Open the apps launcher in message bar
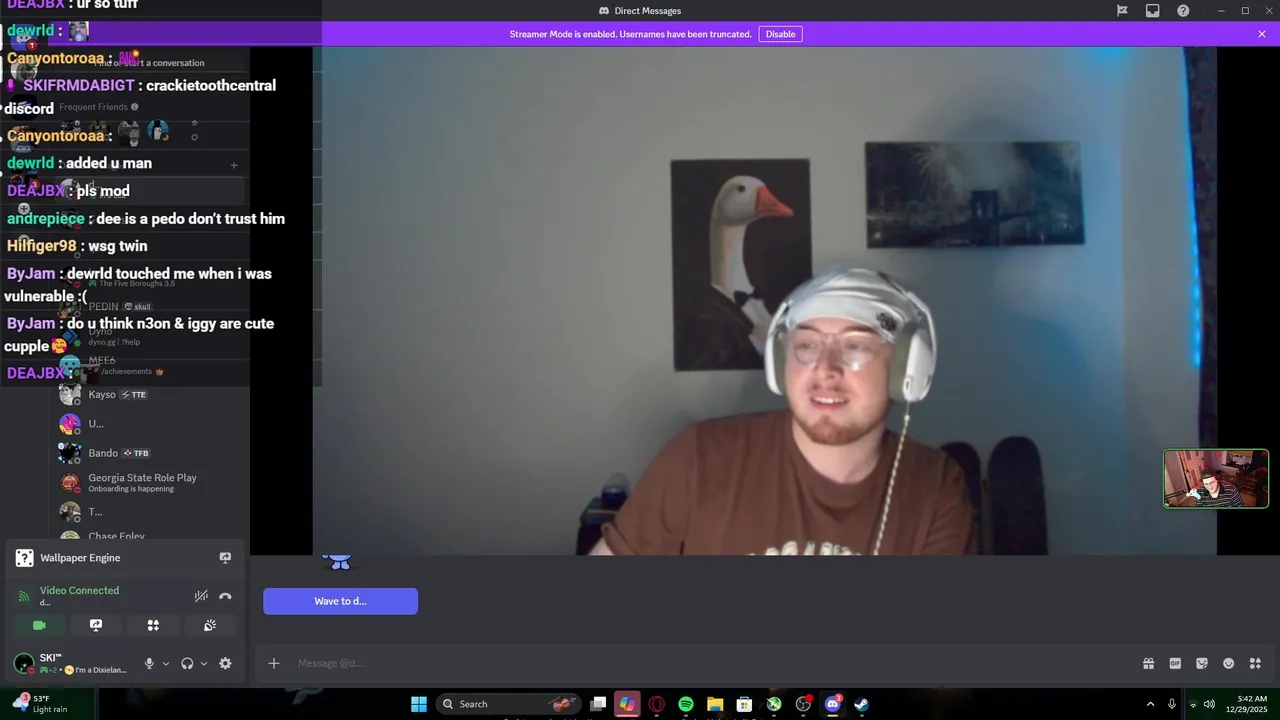 1255,663
